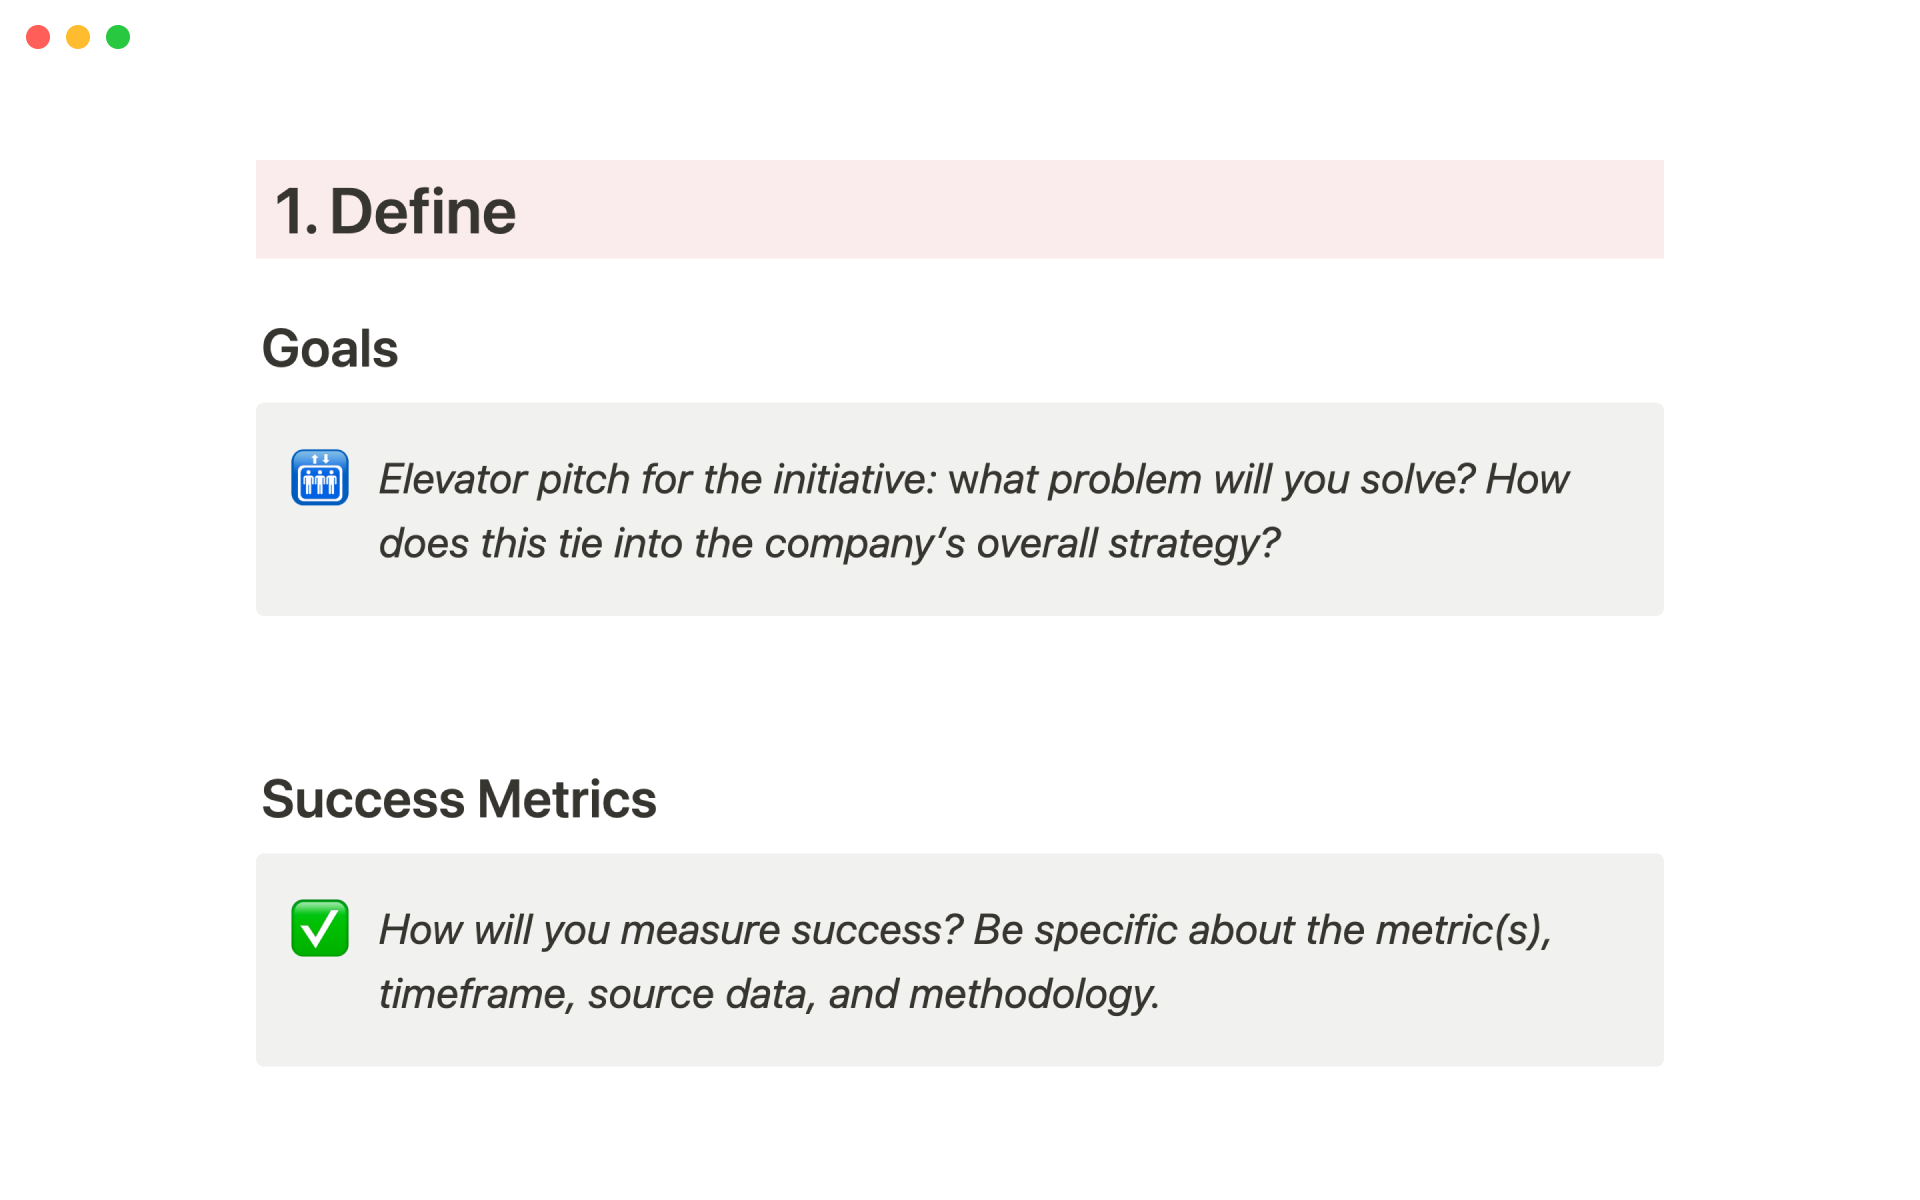Minimize the window using the yellow button
The image size is (1920, 1200).
coord(78,37)
